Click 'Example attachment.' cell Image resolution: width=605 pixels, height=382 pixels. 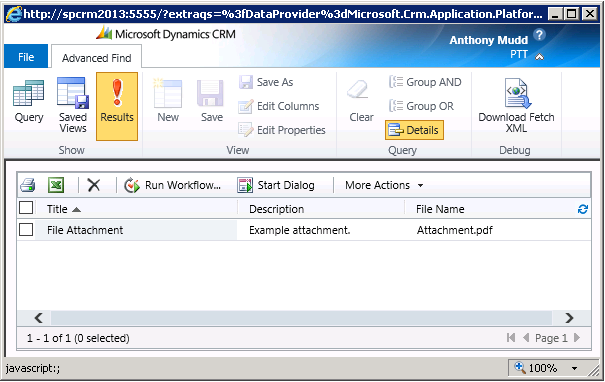tap(299, 230)
